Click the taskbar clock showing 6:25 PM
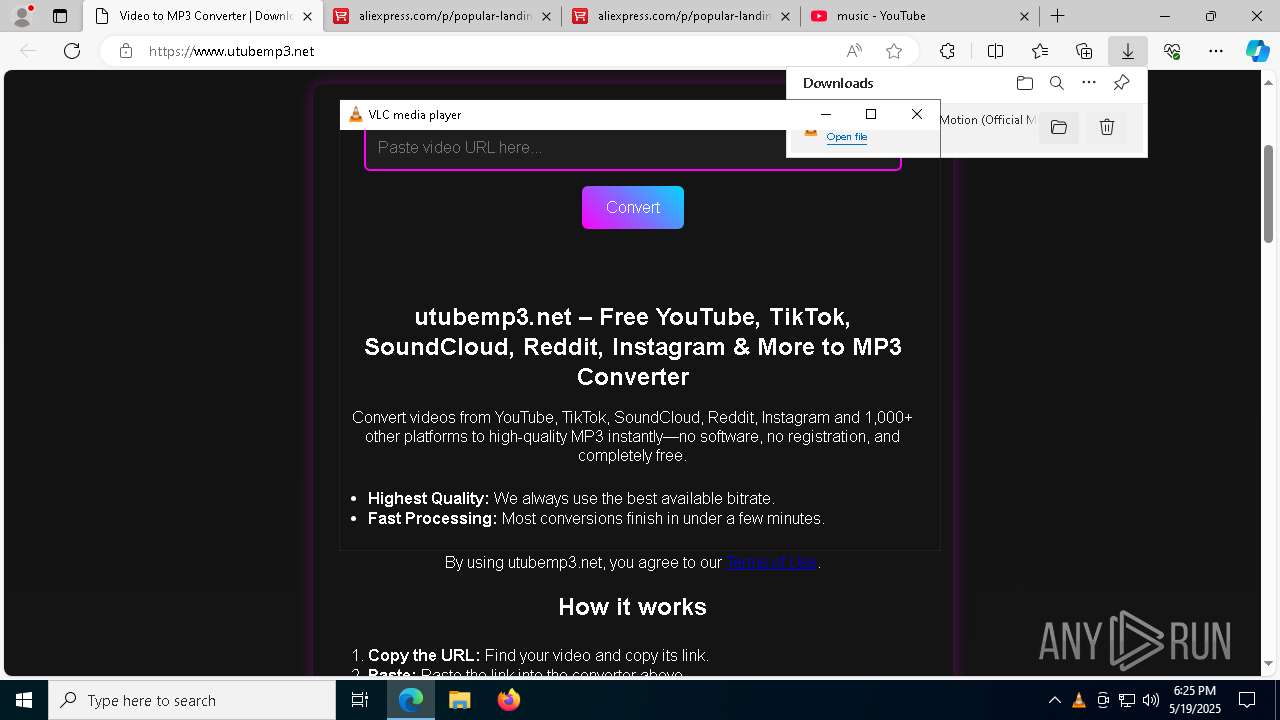Viewport: 1280px width, 720px height. 1194,700
